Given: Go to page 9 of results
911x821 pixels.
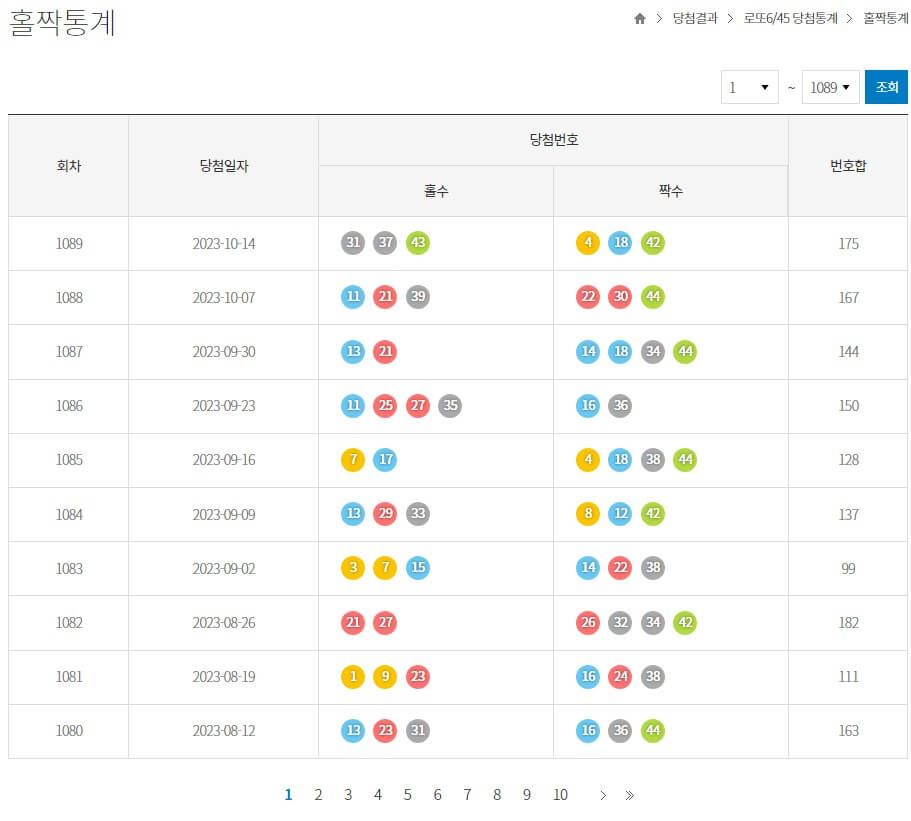Looking at the screenshot, I should pyautogui.click(x=526, y=795).
